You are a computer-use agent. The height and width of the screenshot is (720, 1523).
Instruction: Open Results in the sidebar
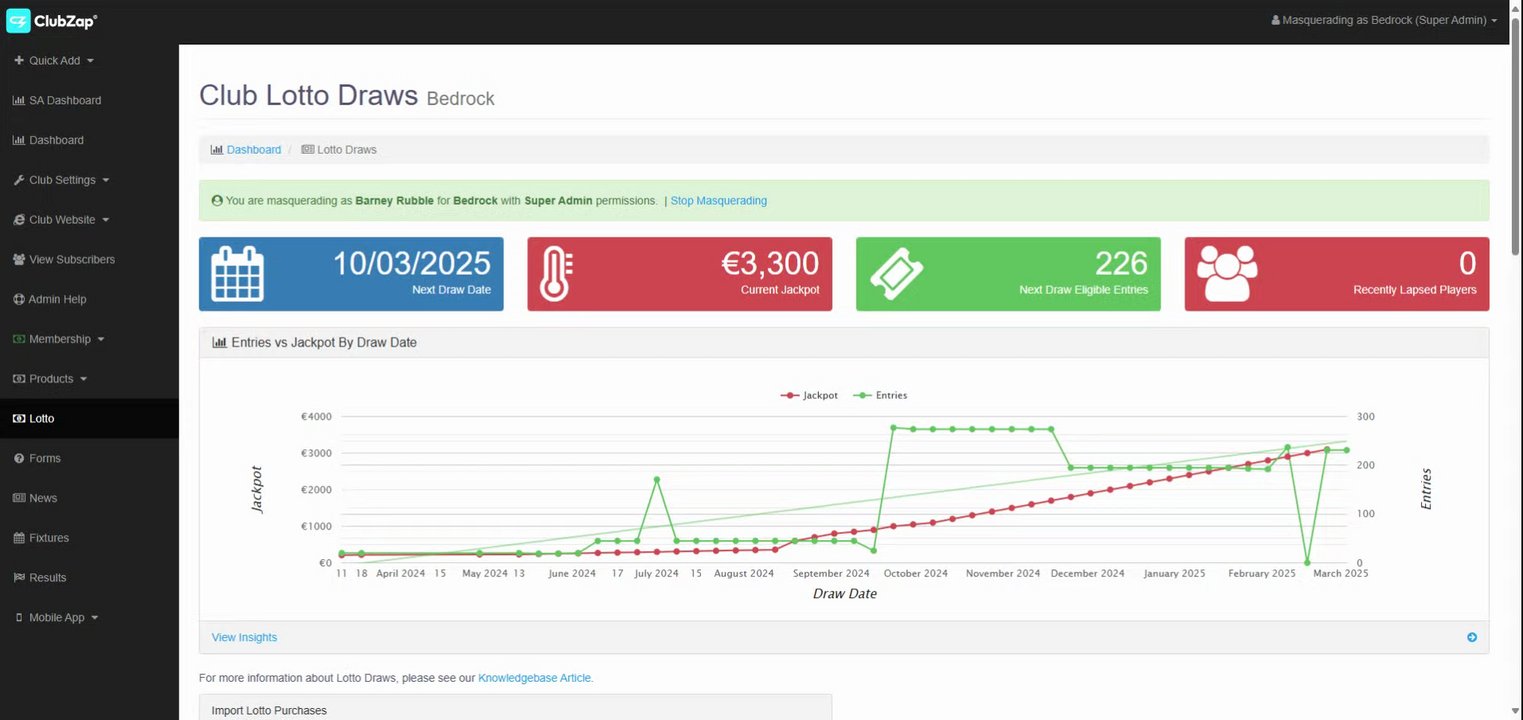tap(48, 578)
